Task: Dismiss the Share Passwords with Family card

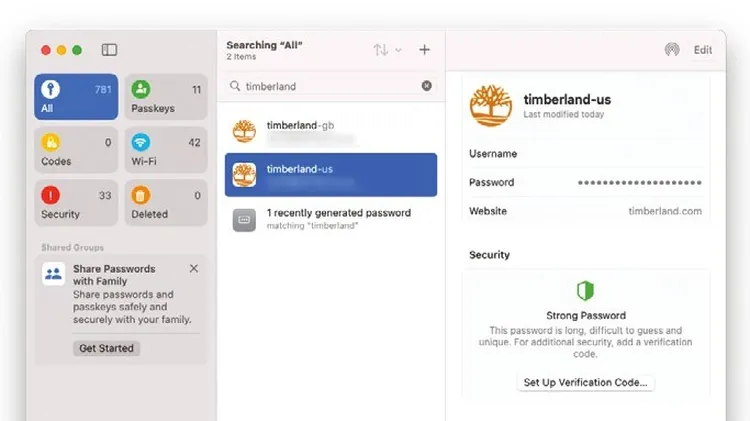Action: coord(194,268)
